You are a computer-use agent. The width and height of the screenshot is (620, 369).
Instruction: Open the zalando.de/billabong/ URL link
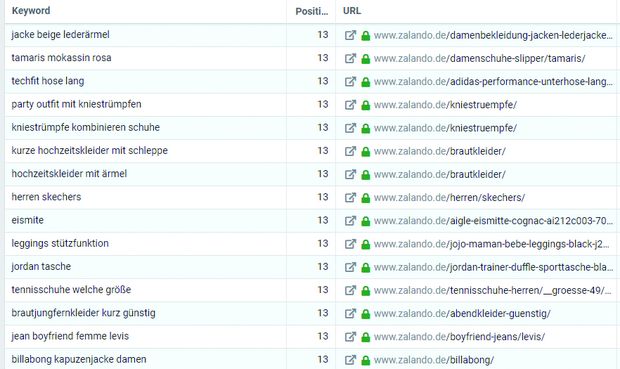click(434, 360)
